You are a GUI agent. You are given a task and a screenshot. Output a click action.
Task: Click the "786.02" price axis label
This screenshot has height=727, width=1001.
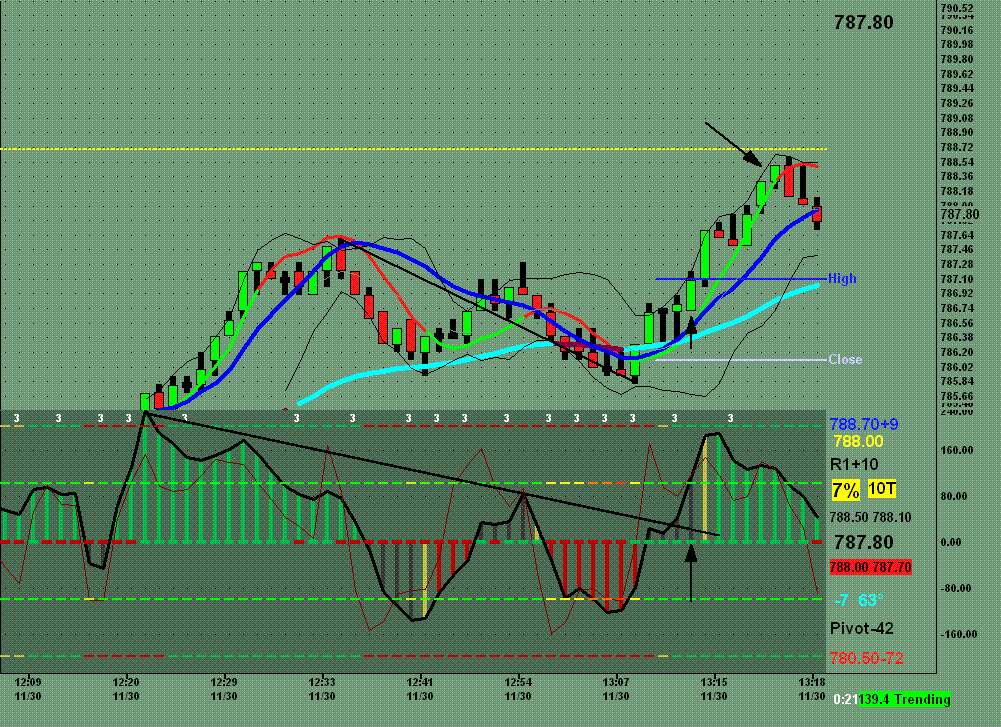pyautogui.click(x=957, y=366)
